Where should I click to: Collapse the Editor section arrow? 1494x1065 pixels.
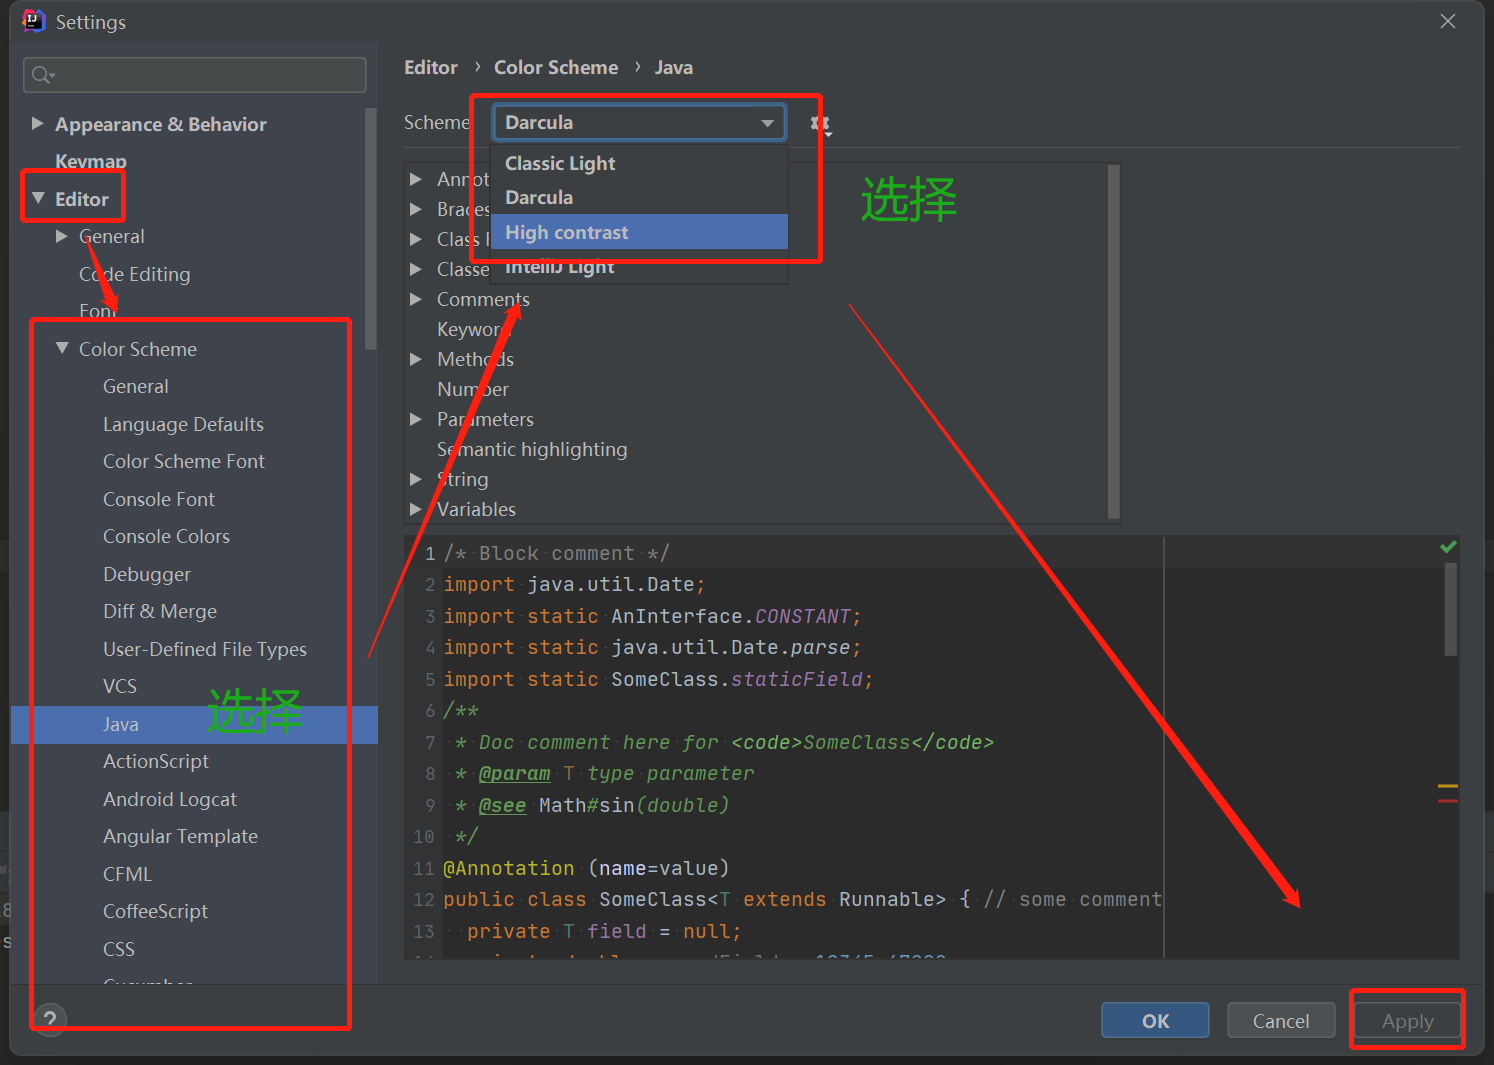coord(38,198)
